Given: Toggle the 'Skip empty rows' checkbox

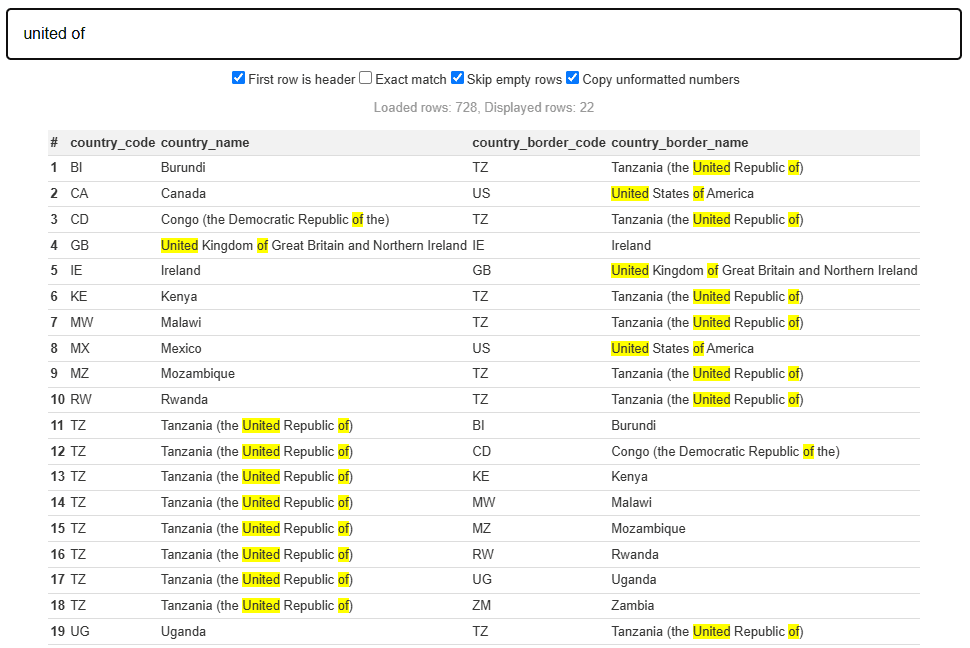Looking at the screenshot, I should [457, 78].
